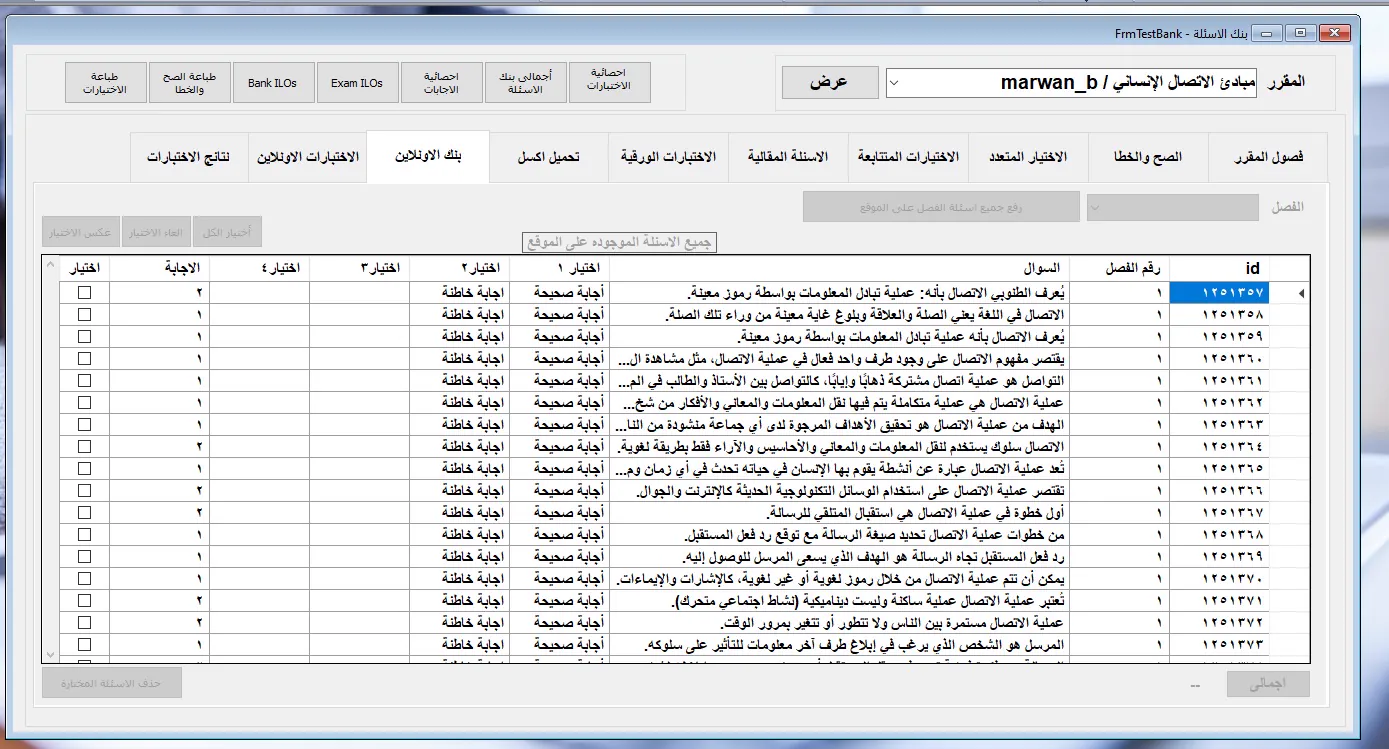The width and height of the screenshot is (1389, 749).
Task: Click أجابة صحيحة cell in row ١٢٥١٣٦٣
Action: point(559,425)
